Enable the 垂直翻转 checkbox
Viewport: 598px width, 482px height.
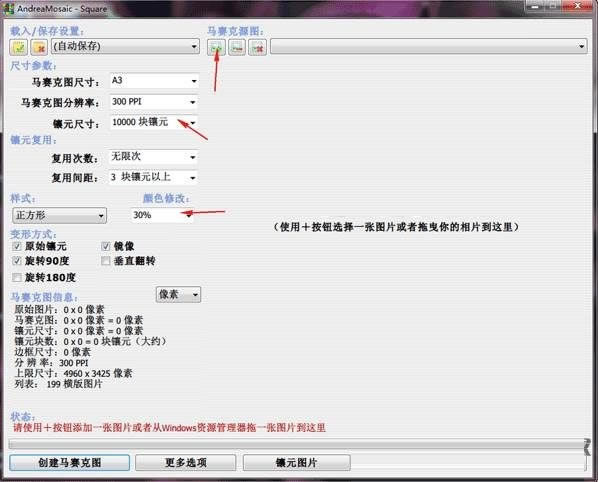[106, 261]
